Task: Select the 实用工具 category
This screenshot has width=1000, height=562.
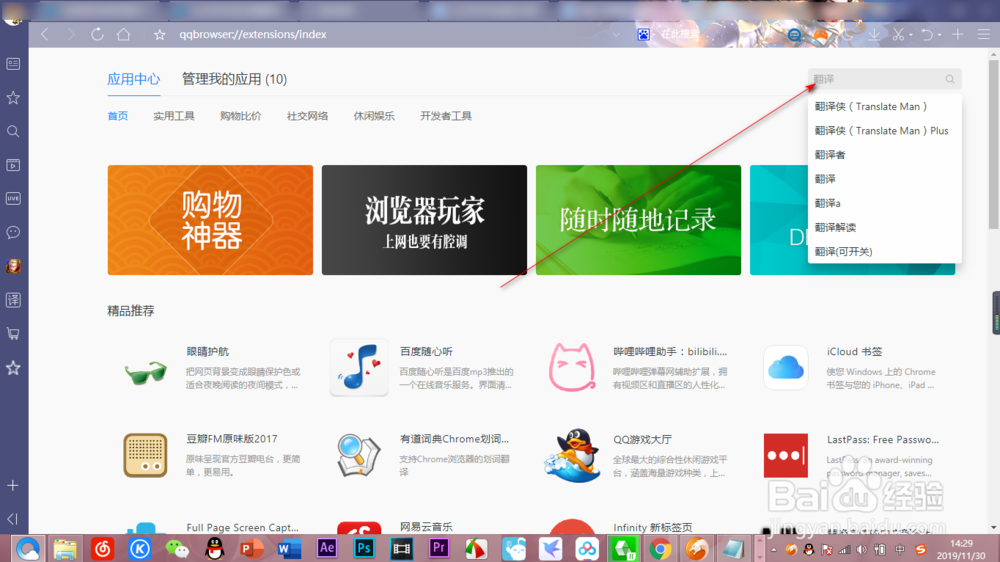Action: 173,116
